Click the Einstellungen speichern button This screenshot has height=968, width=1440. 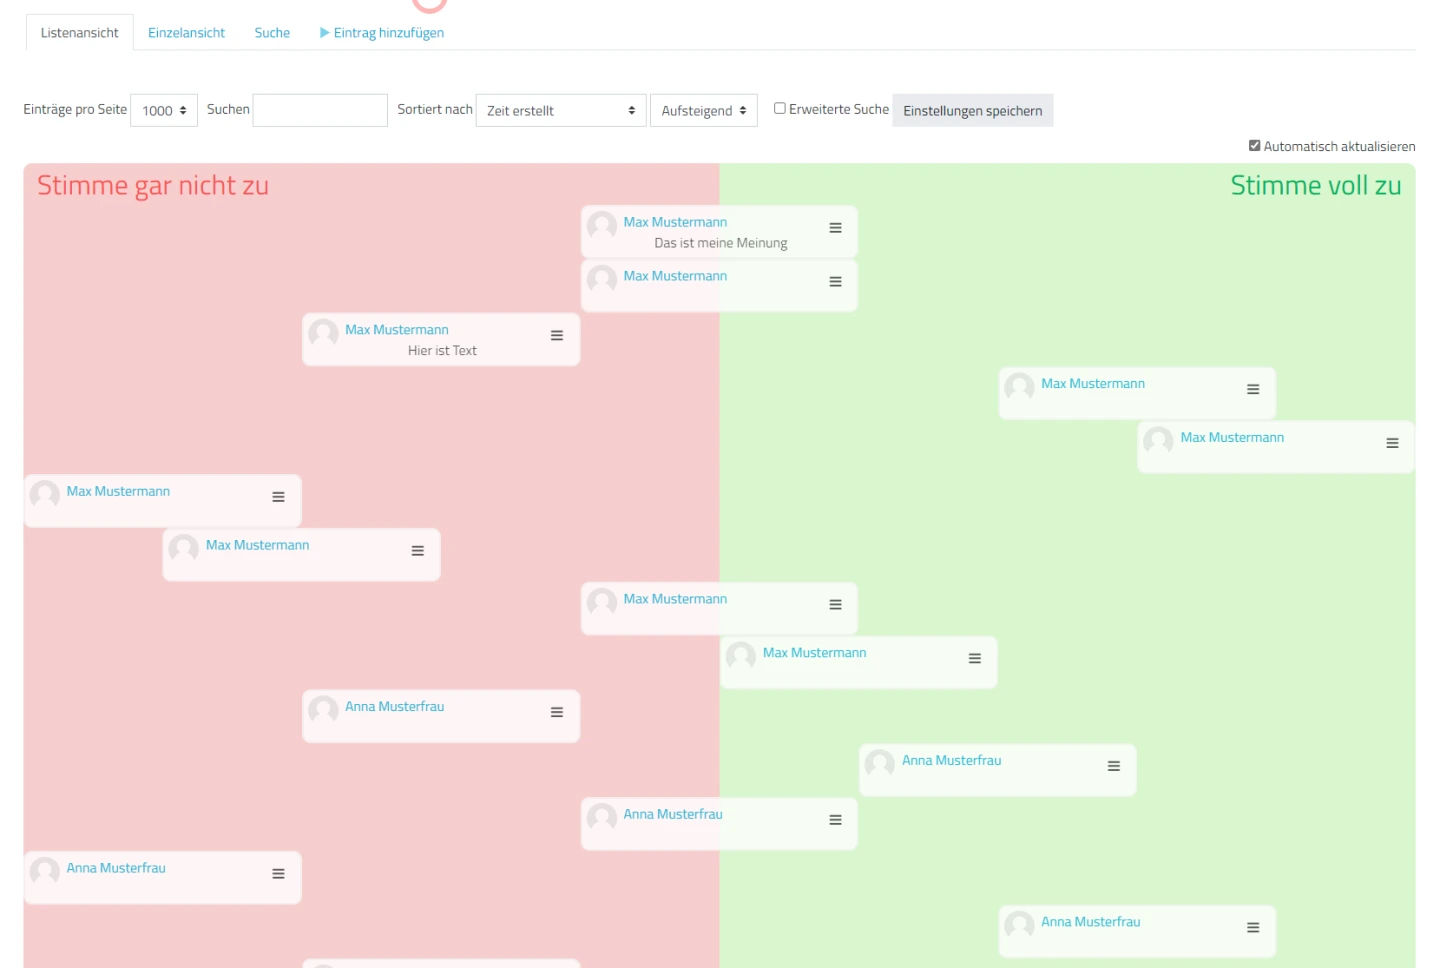click(x=972, y=111)
